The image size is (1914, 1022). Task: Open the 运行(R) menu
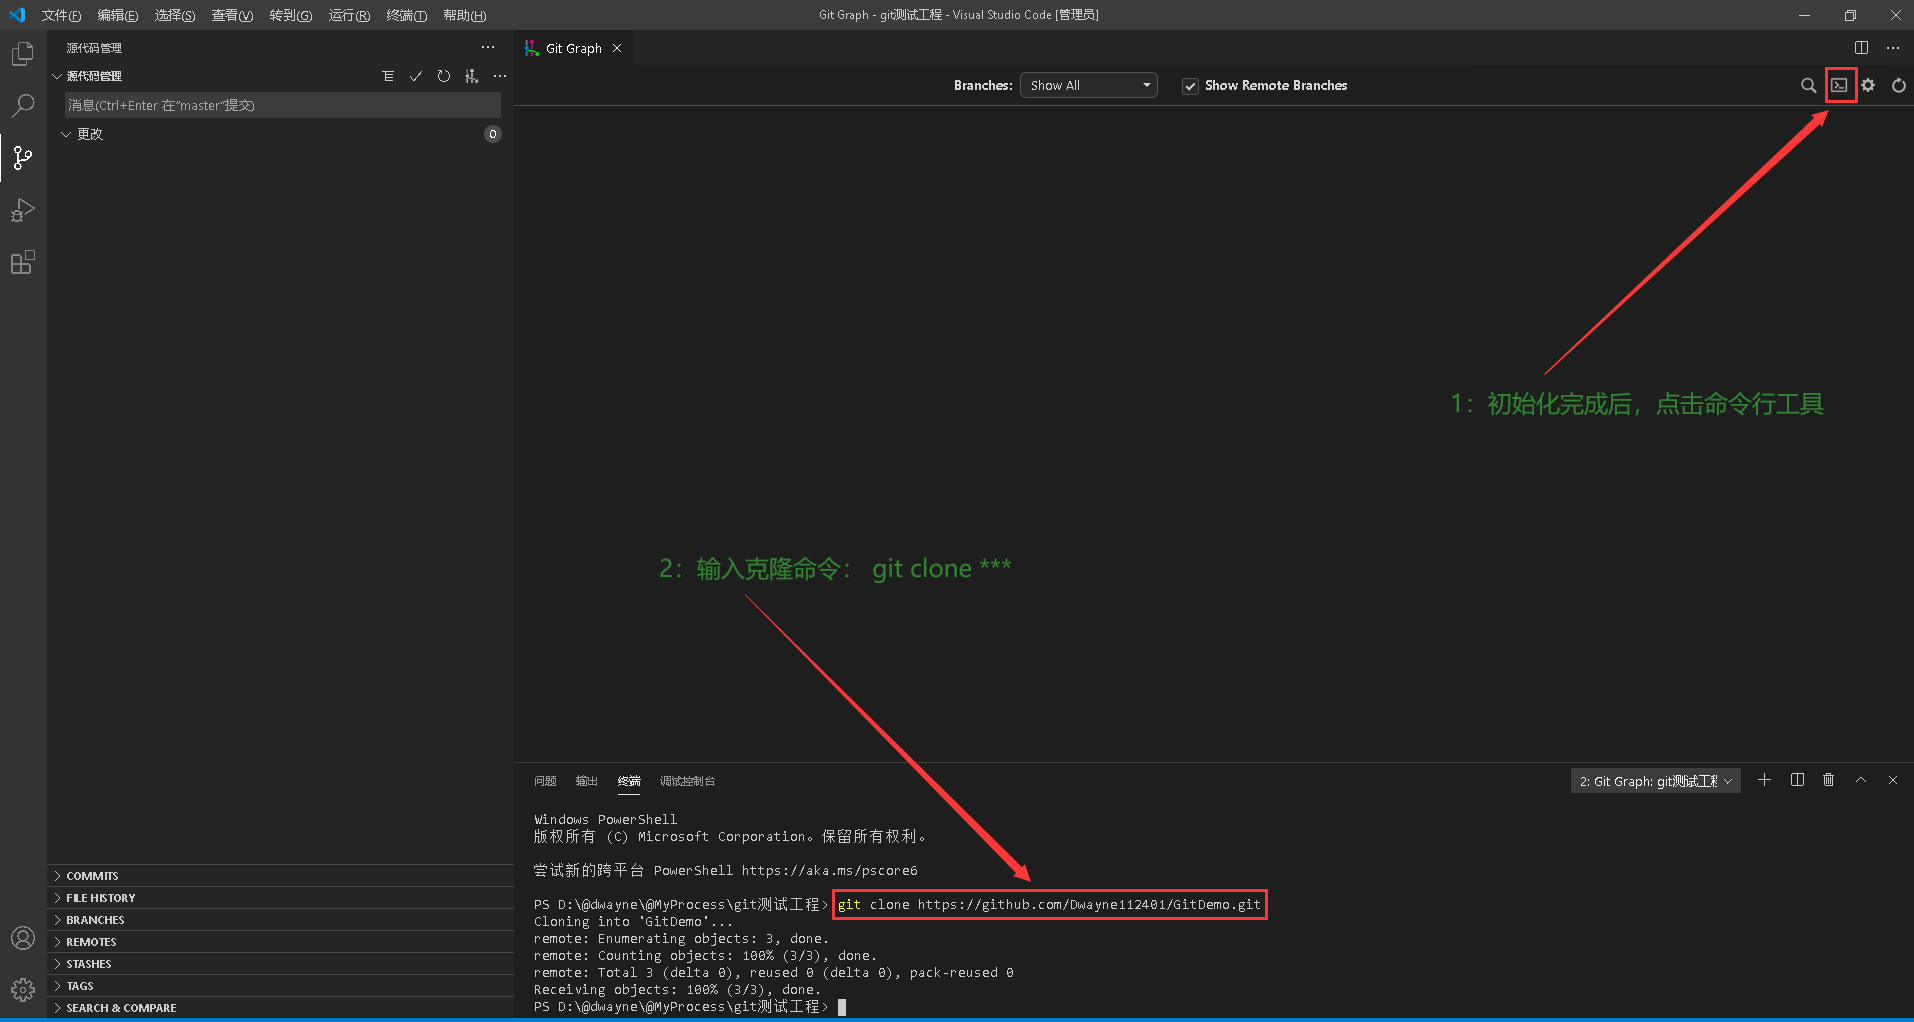(x=349, y=15)
